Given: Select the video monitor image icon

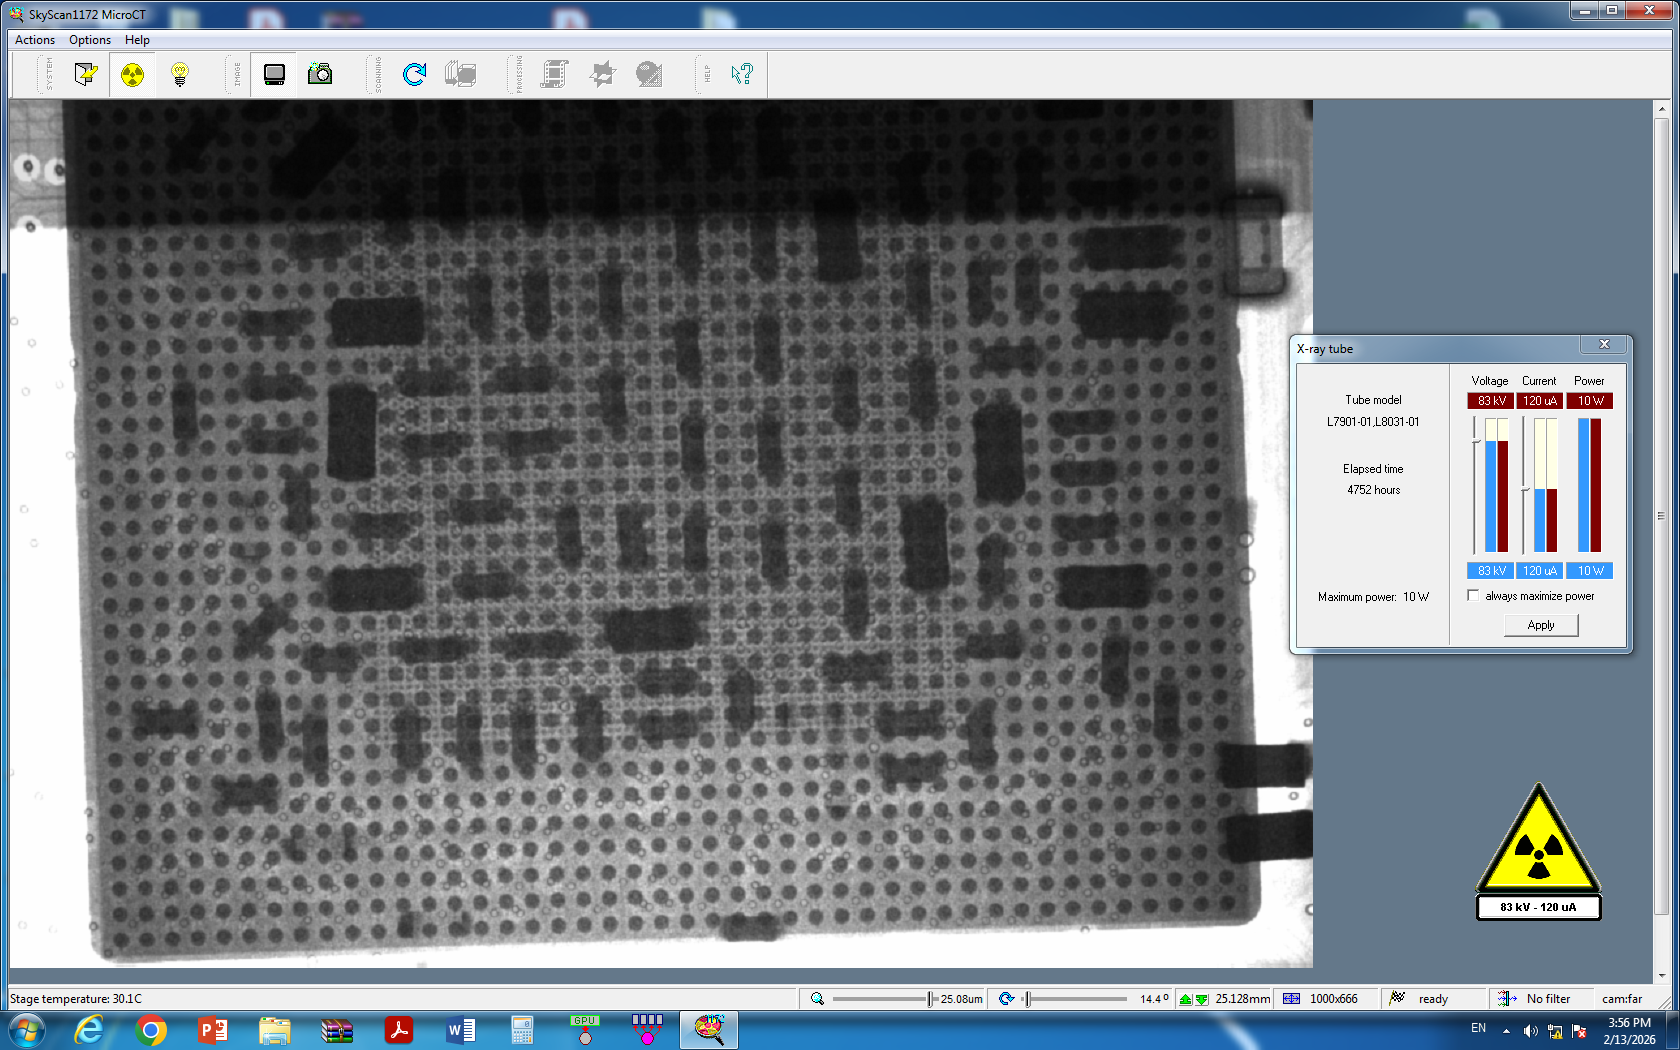Looking at the screenshot, I should coord(274,74).
